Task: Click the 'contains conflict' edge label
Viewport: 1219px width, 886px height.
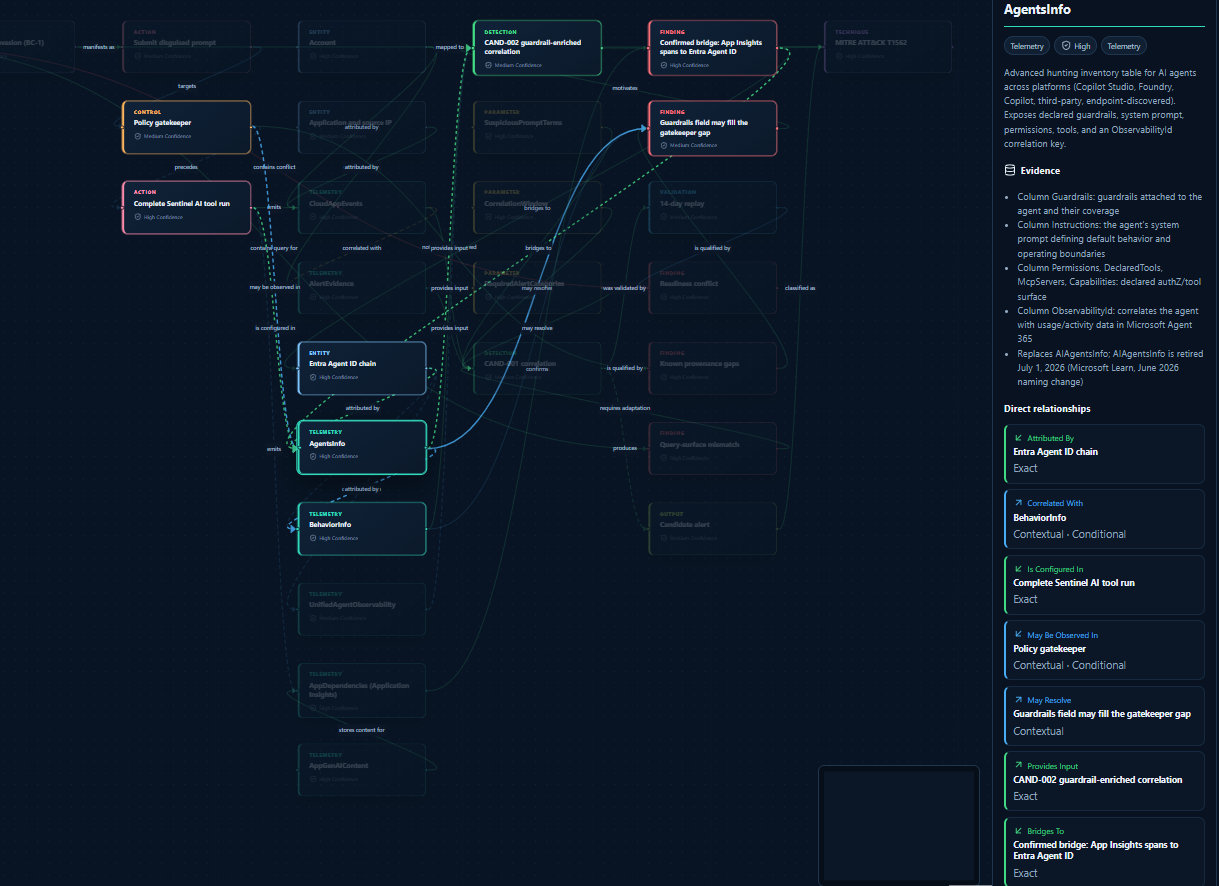Action: [x=274, y=167]
